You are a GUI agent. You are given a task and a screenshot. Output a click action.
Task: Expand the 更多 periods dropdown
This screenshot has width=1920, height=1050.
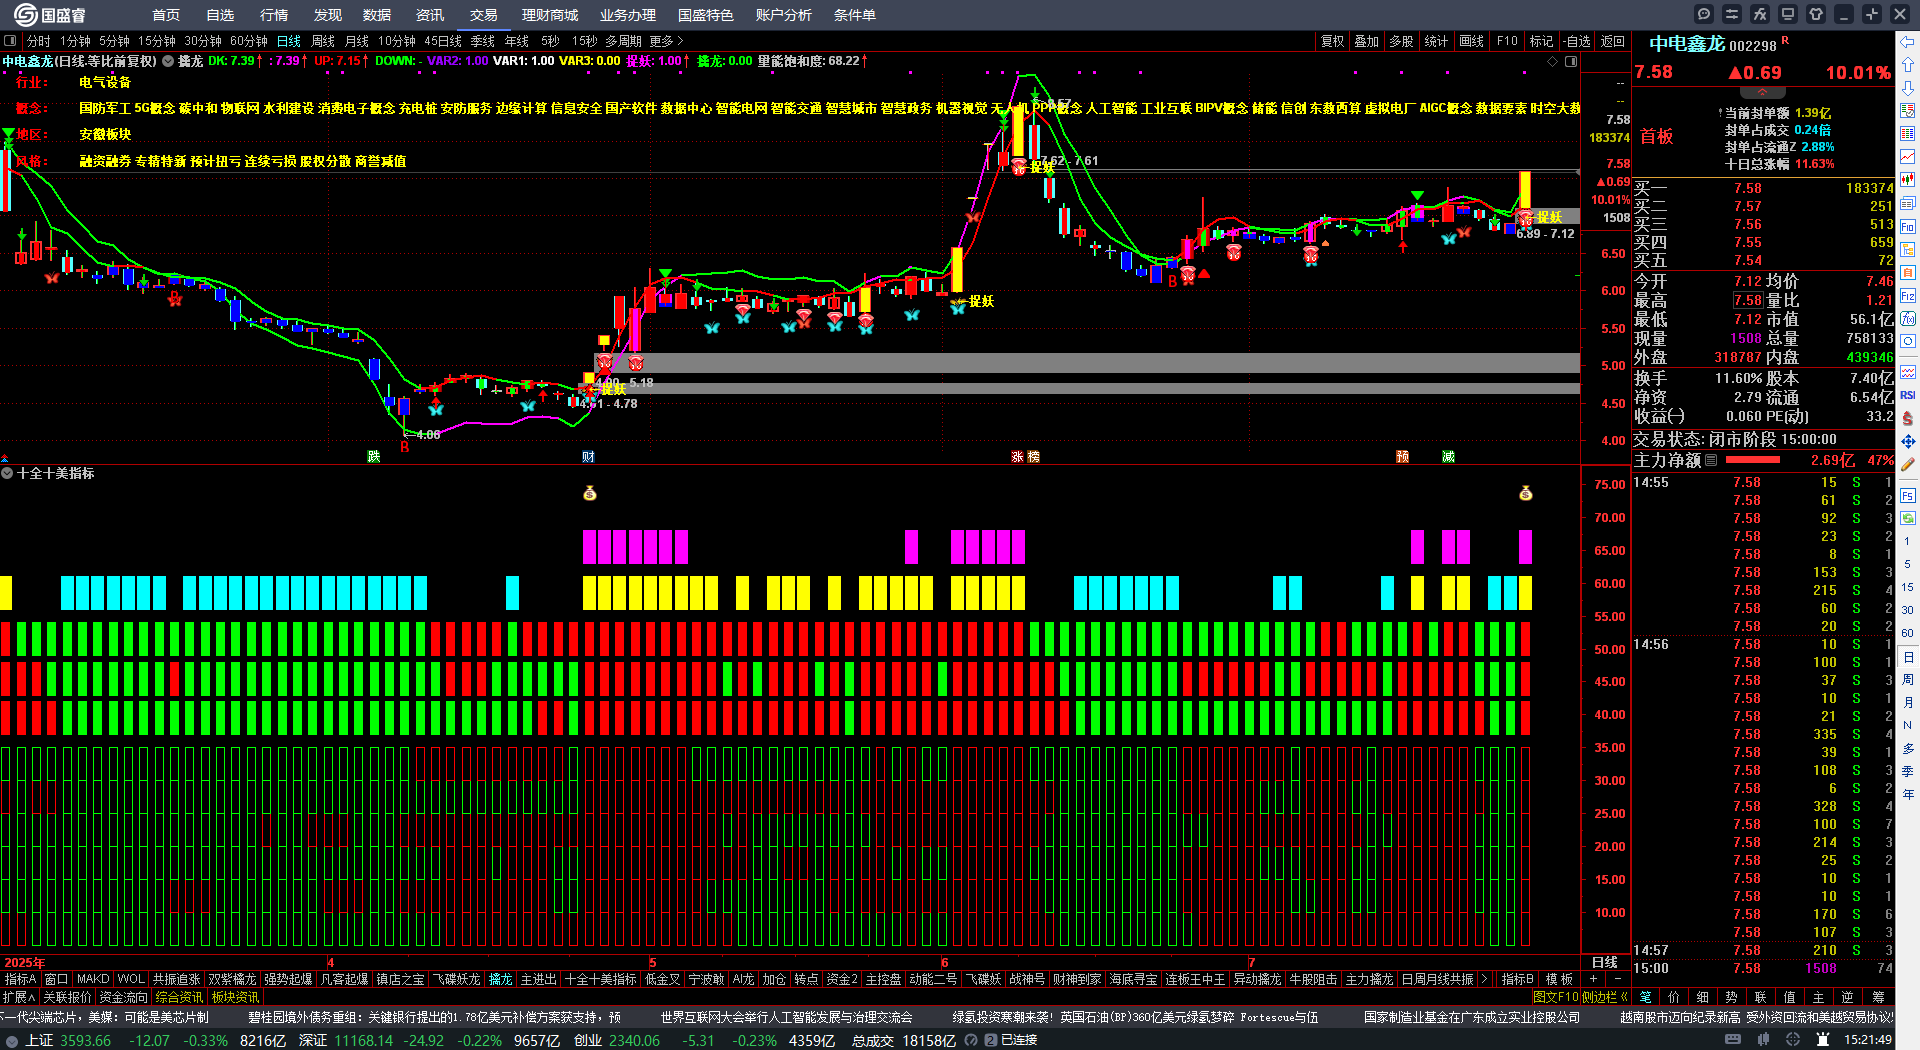pos(666,41)
